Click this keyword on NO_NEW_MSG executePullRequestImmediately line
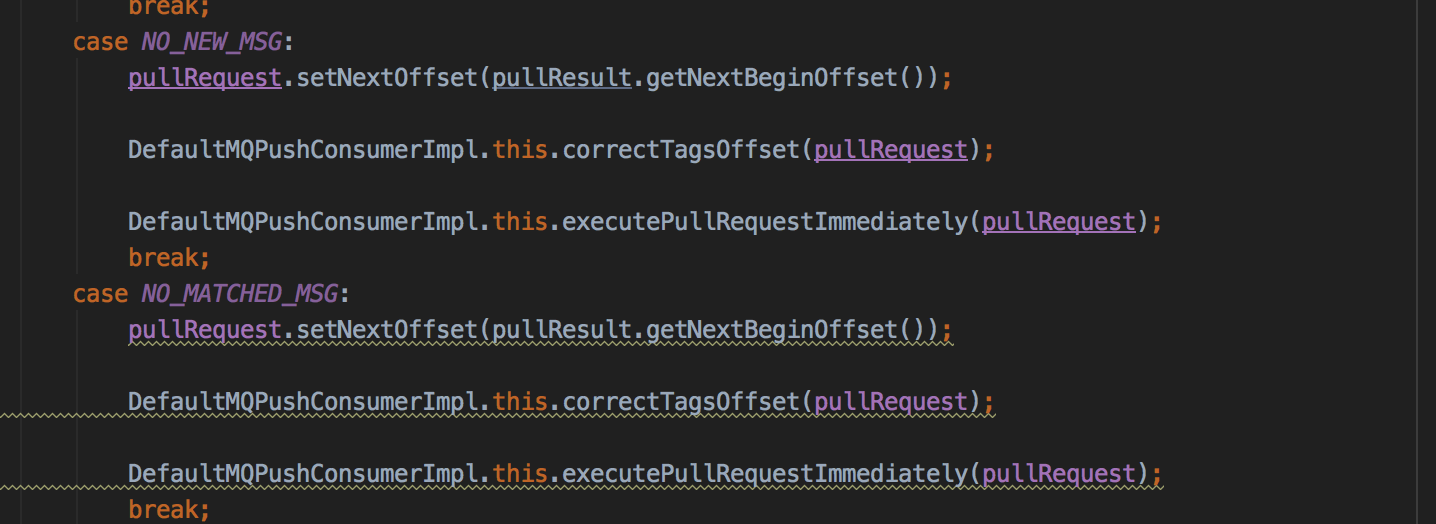Viewport: 1436px width, 524px height. coord(520,222)
